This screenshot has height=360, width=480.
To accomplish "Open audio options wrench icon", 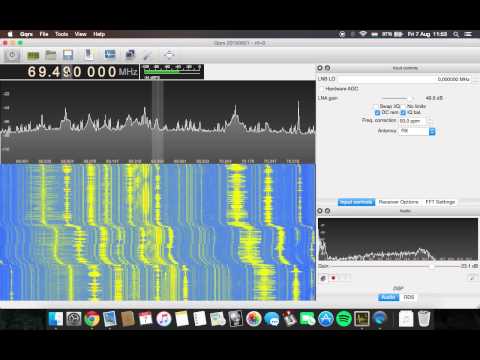I will 472,278.
